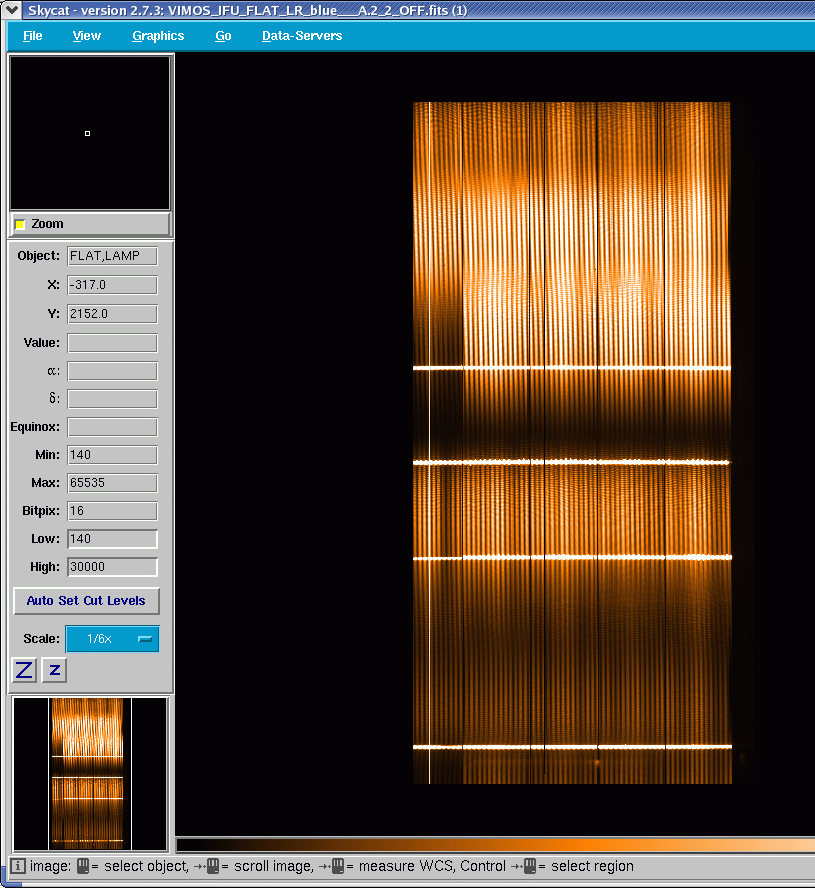Toggle the Zoom window checkbox
The width and height of the screenshot is (815, 888).
[20, 224]
